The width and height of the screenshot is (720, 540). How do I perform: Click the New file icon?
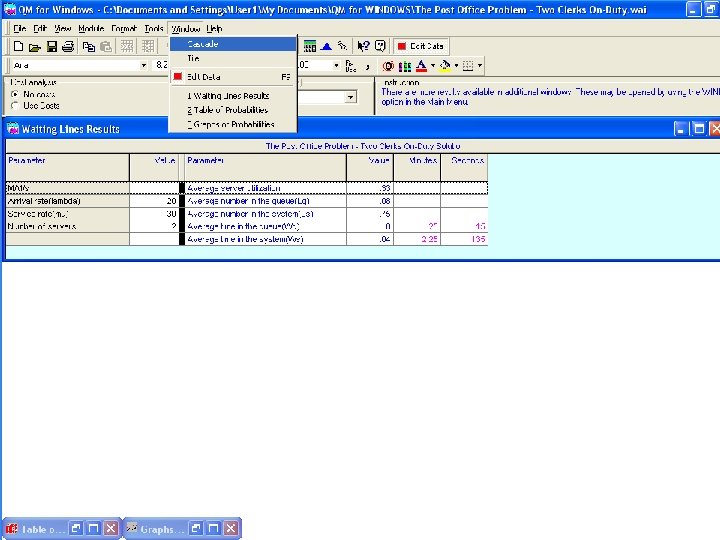tap(18, 46)
